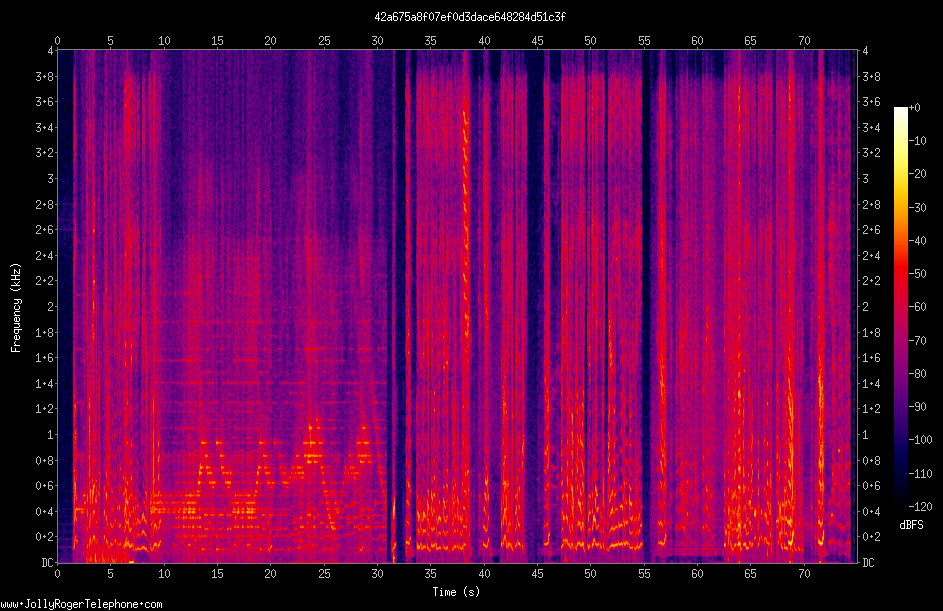The image size is (943, 611).
Task: Click '3.6' on the right frequency axis
Action: click(871, 102)
